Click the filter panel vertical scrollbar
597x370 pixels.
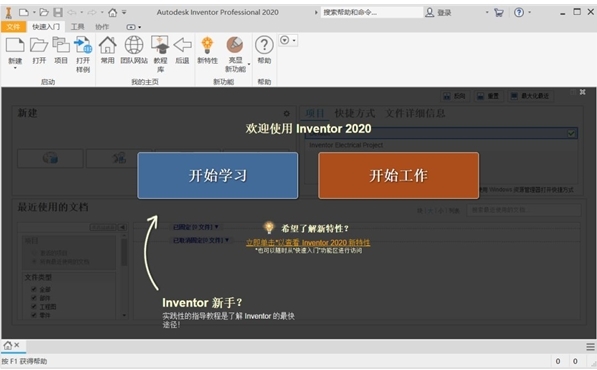(x=124, y=276)
